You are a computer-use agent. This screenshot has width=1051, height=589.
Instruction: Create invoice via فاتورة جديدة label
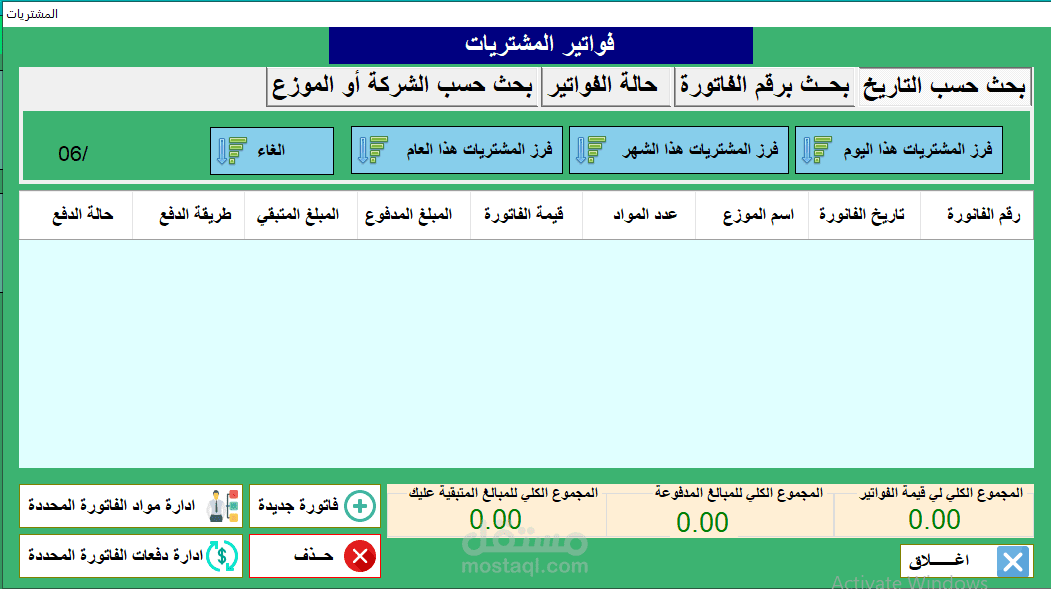(298, 505)
